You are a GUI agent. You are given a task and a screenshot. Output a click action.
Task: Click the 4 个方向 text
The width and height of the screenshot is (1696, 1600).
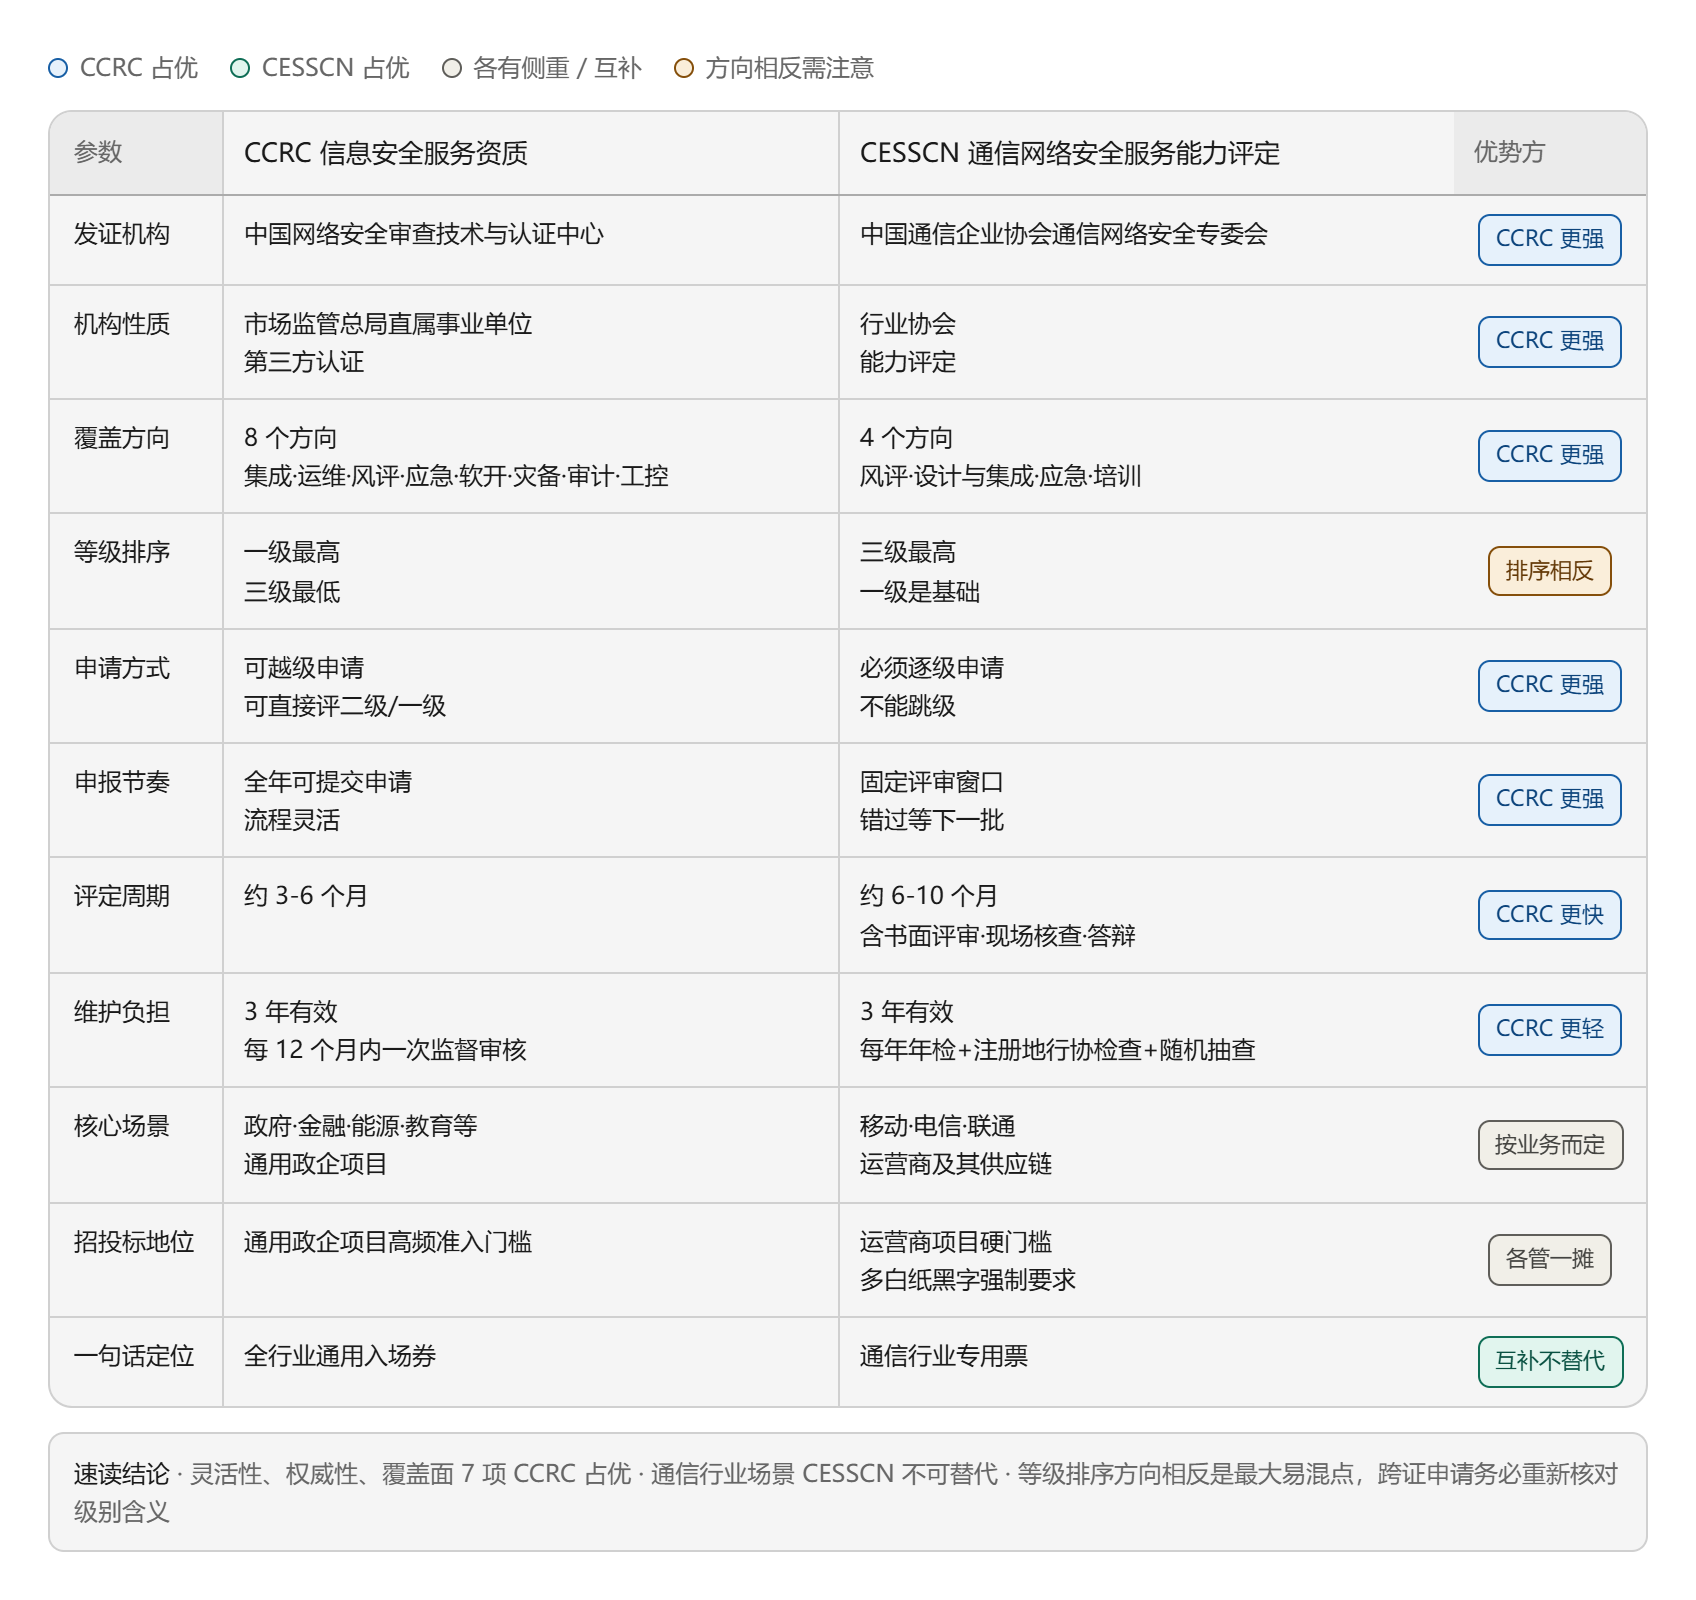coord(907,438)
